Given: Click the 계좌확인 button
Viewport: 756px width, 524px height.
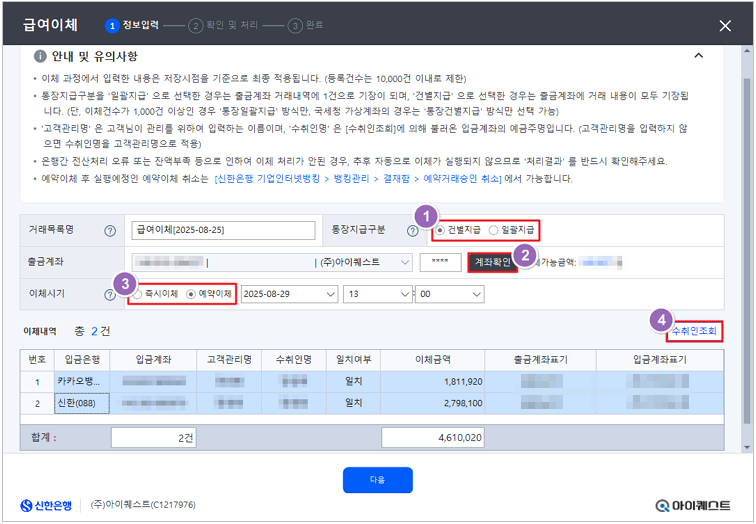Looking at the screenshot, I should tap(492, 263).
